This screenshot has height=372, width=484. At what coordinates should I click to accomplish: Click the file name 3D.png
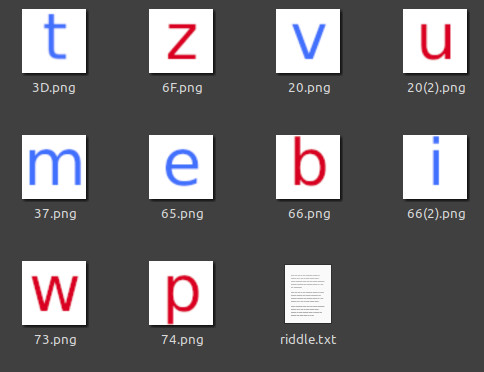tap(54, 88)
